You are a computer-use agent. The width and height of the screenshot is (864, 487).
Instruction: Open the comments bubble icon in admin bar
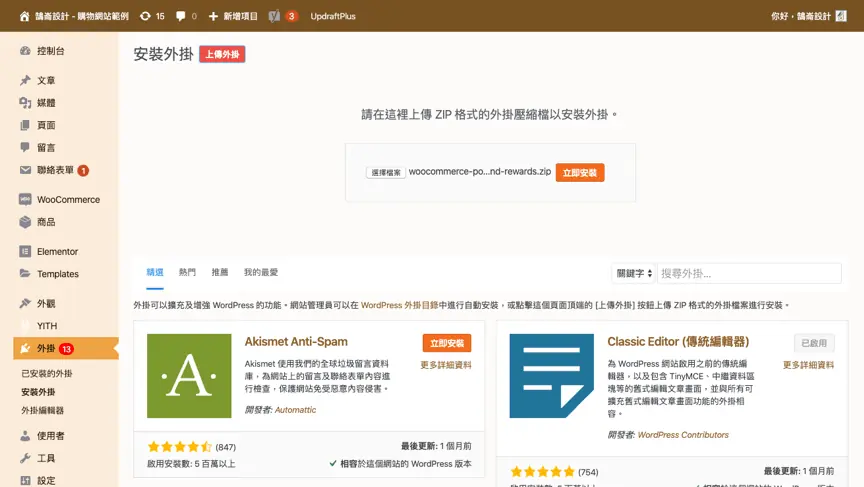click(180, 17)
